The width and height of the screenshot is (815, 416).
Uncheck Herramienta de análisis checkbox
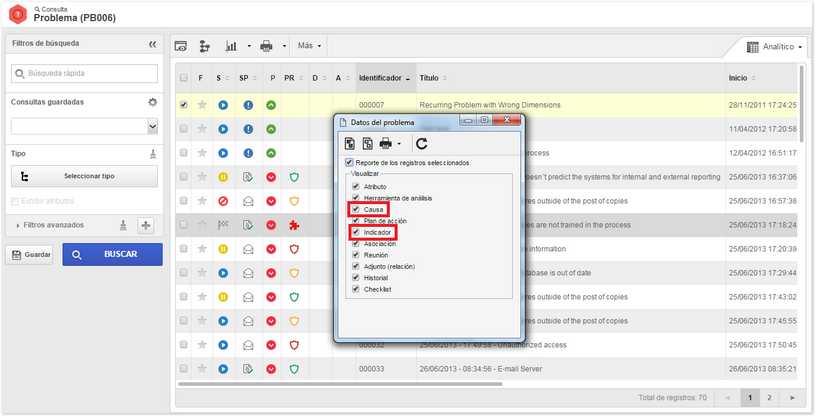click(356, 198)
